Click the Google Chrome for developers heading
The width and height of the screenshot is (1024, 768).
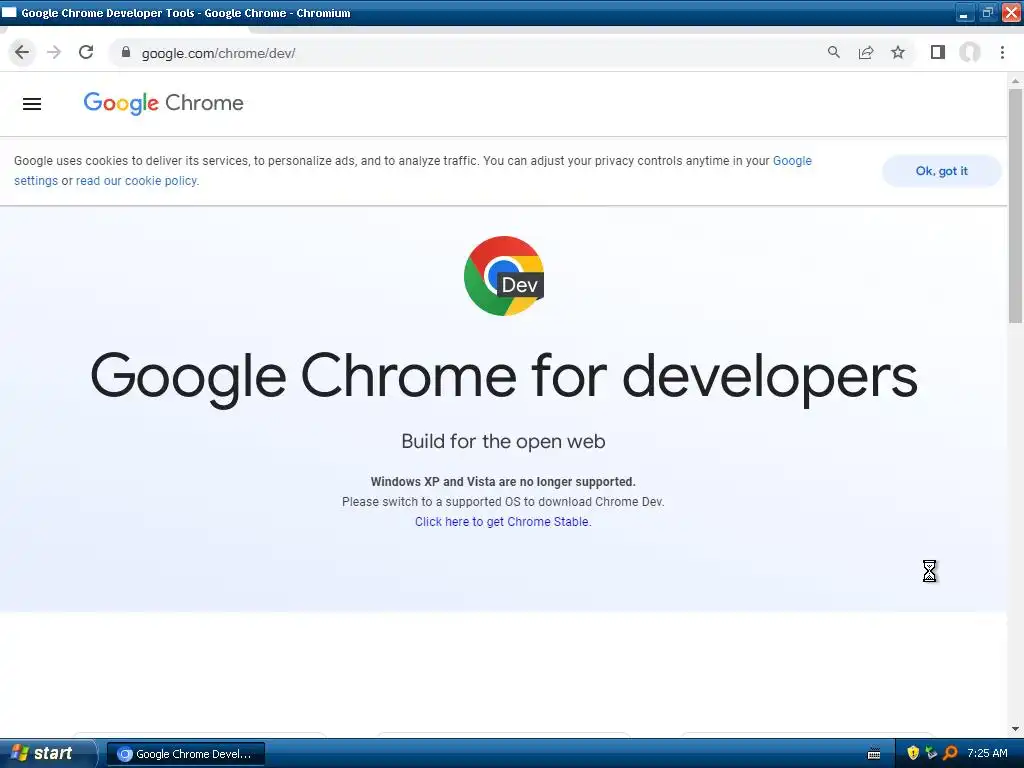click(504, 377)
